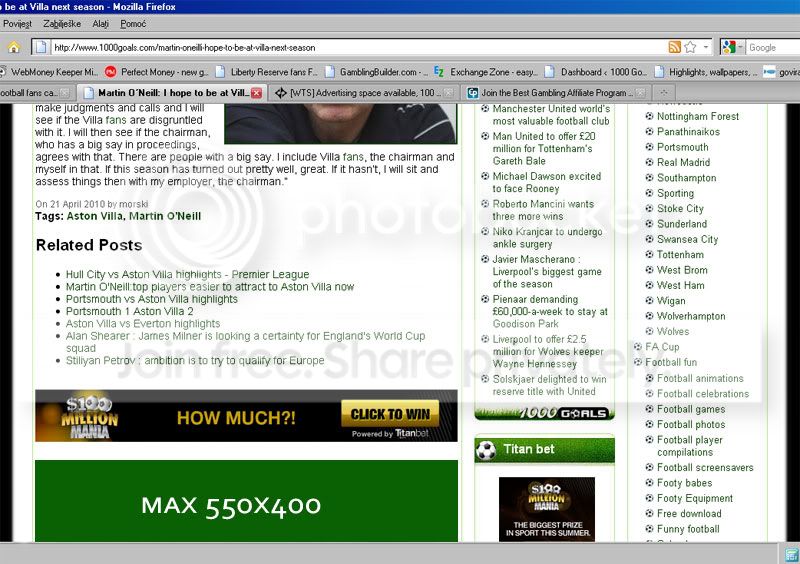Click the Martin O'Neill tag link
The height and width of the screenshot is (564, 800).
(x=165, y=216)
